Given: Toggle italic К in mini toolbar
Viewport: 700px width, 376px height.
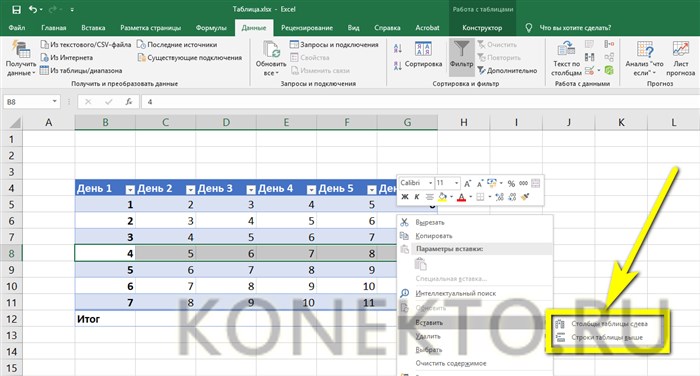Looking at the screenshot, I should point(417,197).
